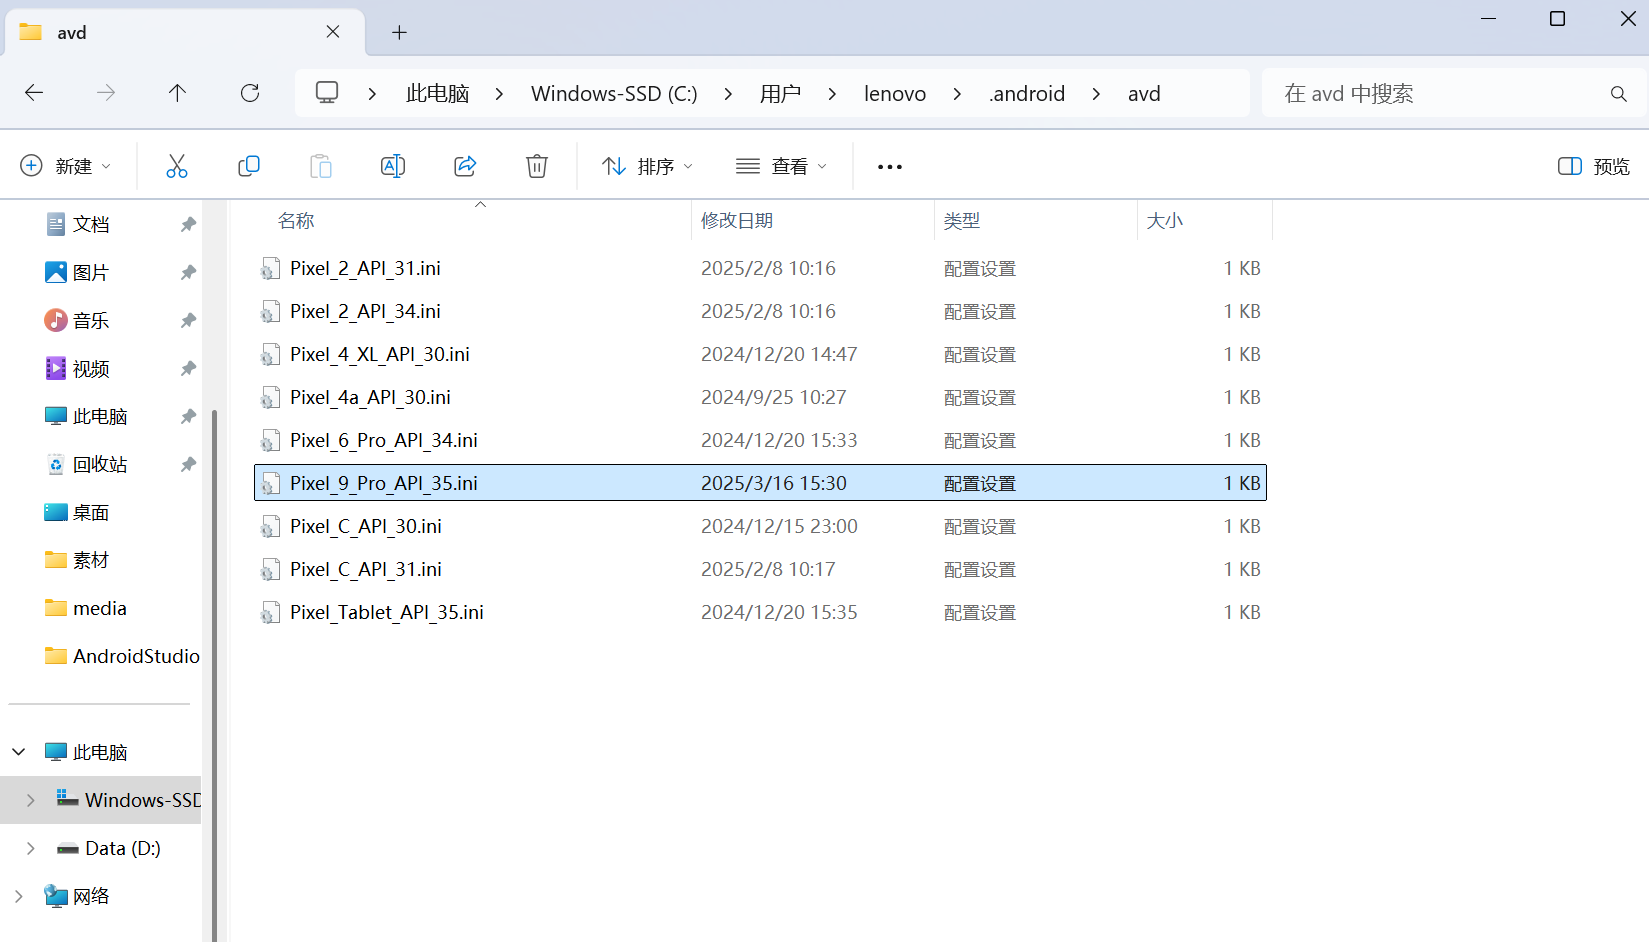Click 此电脑 in the address breadcrumb
1649x942 pixels.
click(438, 94)
